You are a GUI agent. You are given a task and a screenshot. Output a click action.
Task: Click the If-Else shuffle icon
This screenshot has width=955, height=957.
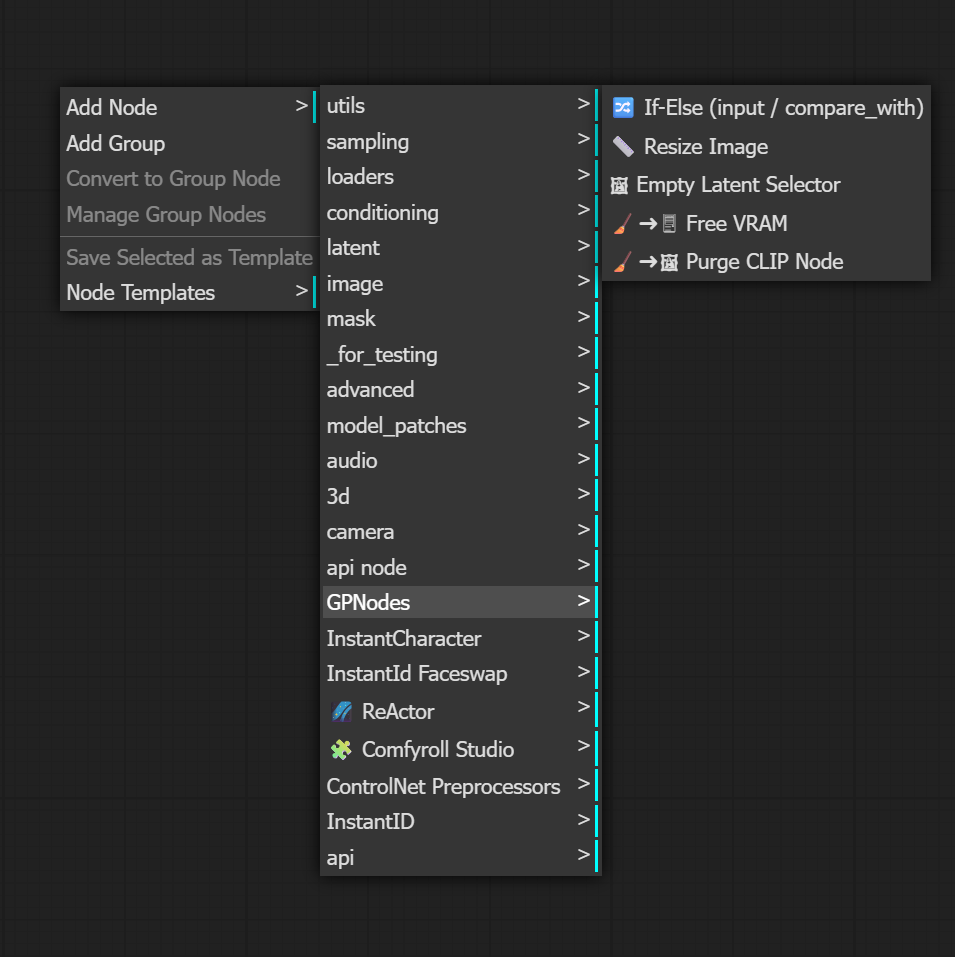tap(623, 107)
